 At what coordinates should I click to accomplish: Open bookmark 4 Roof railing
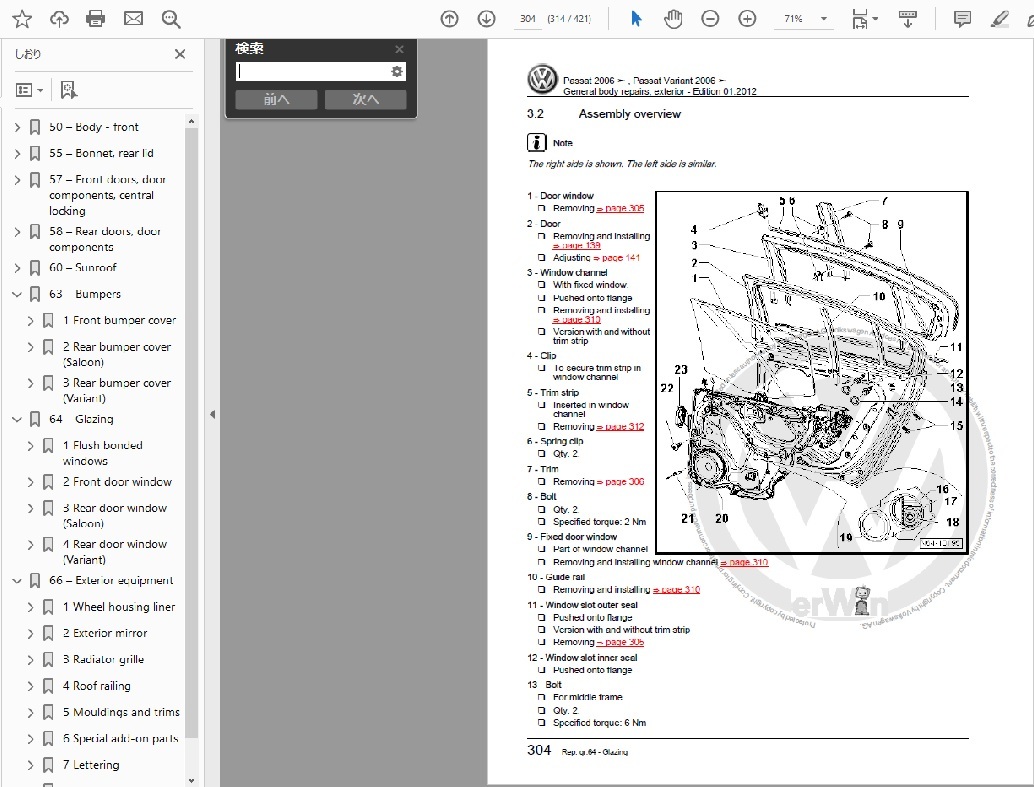coord(96,686)
